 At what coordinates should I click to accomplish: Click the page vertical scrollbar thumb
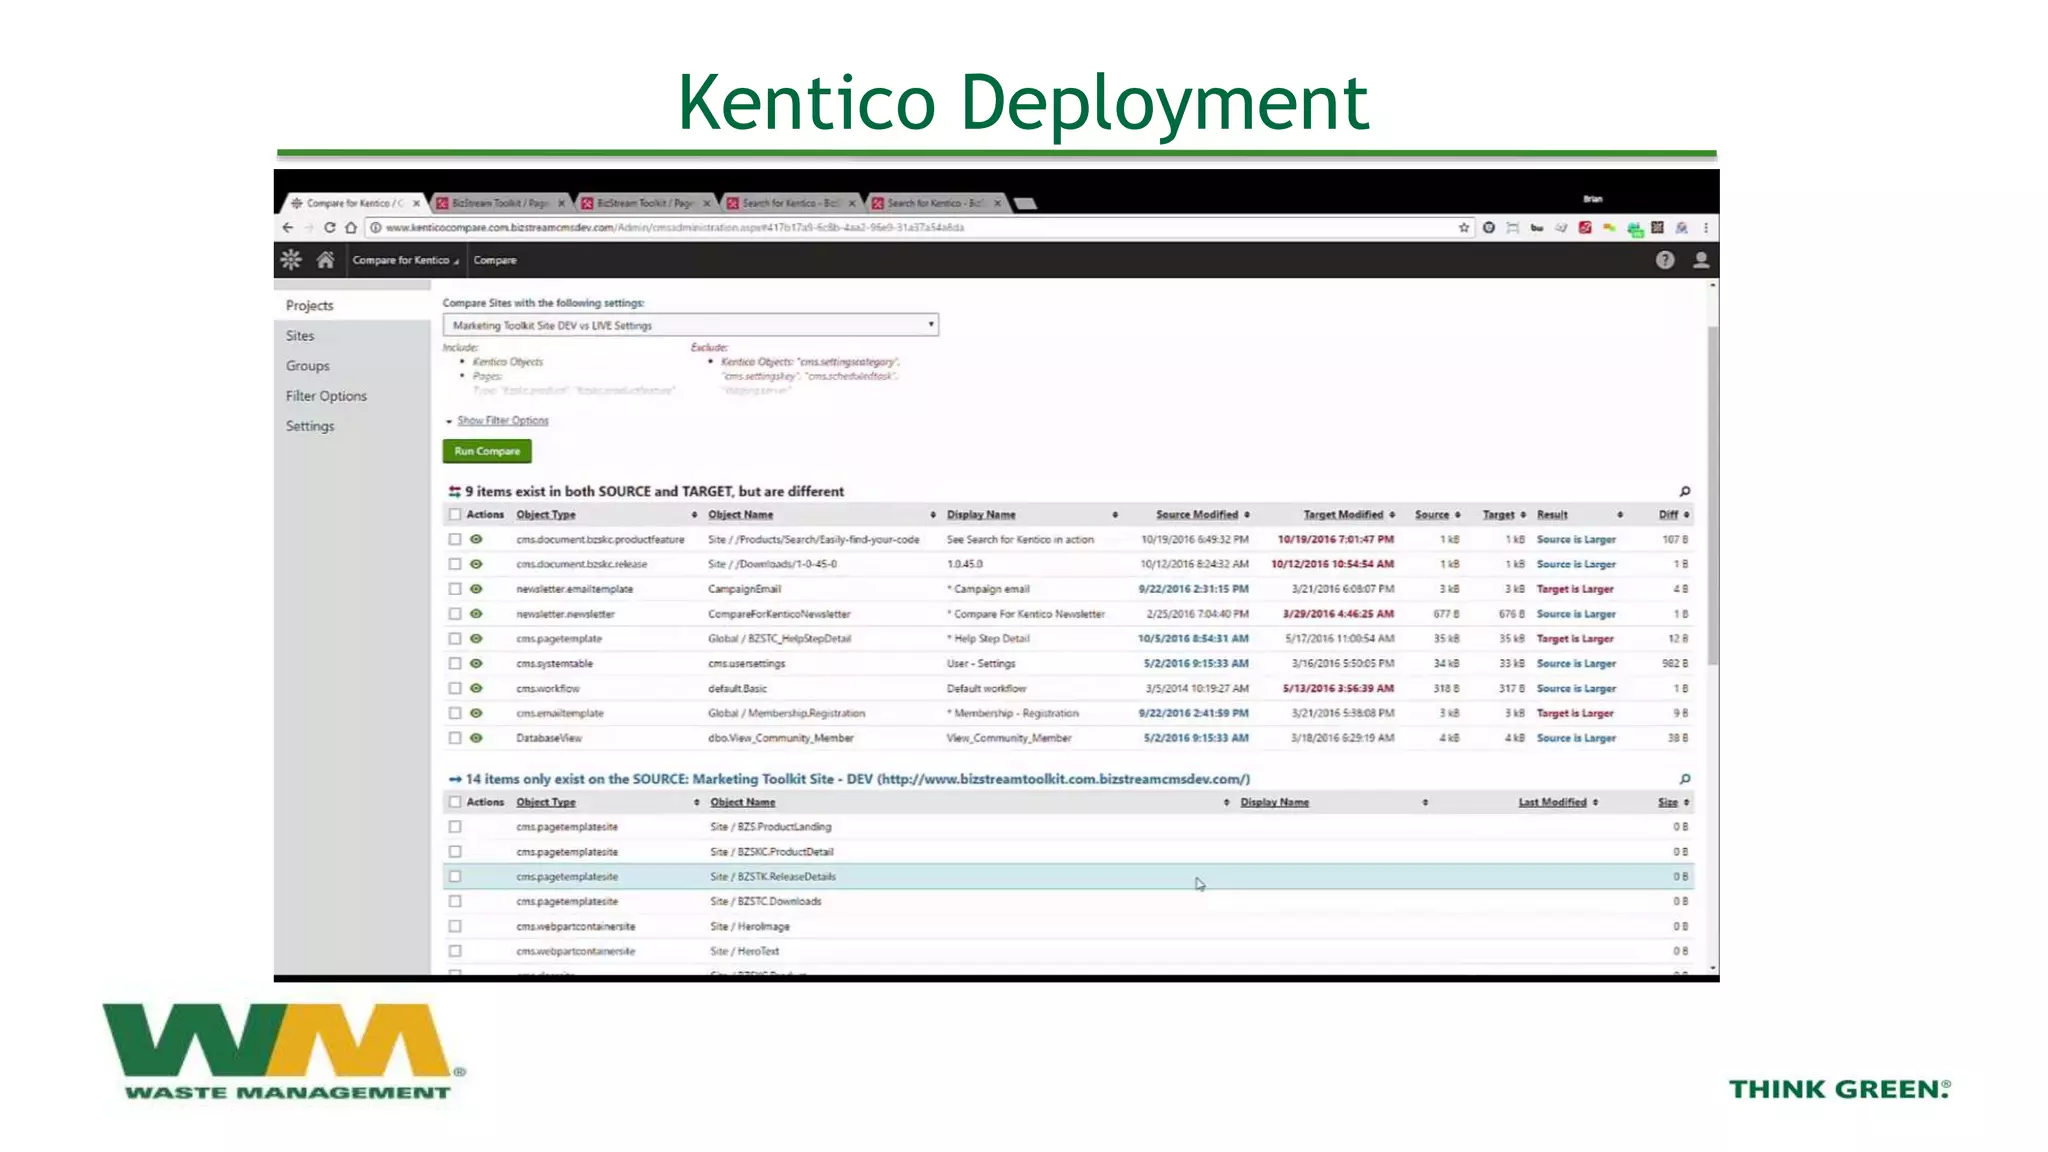click(x=1713, y=495)
